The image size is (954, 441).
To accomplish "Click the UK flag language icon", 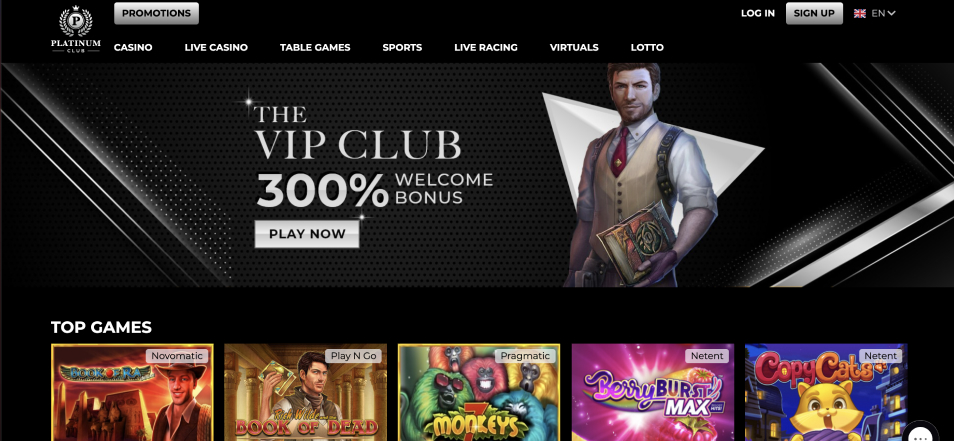I will (860, 13).
